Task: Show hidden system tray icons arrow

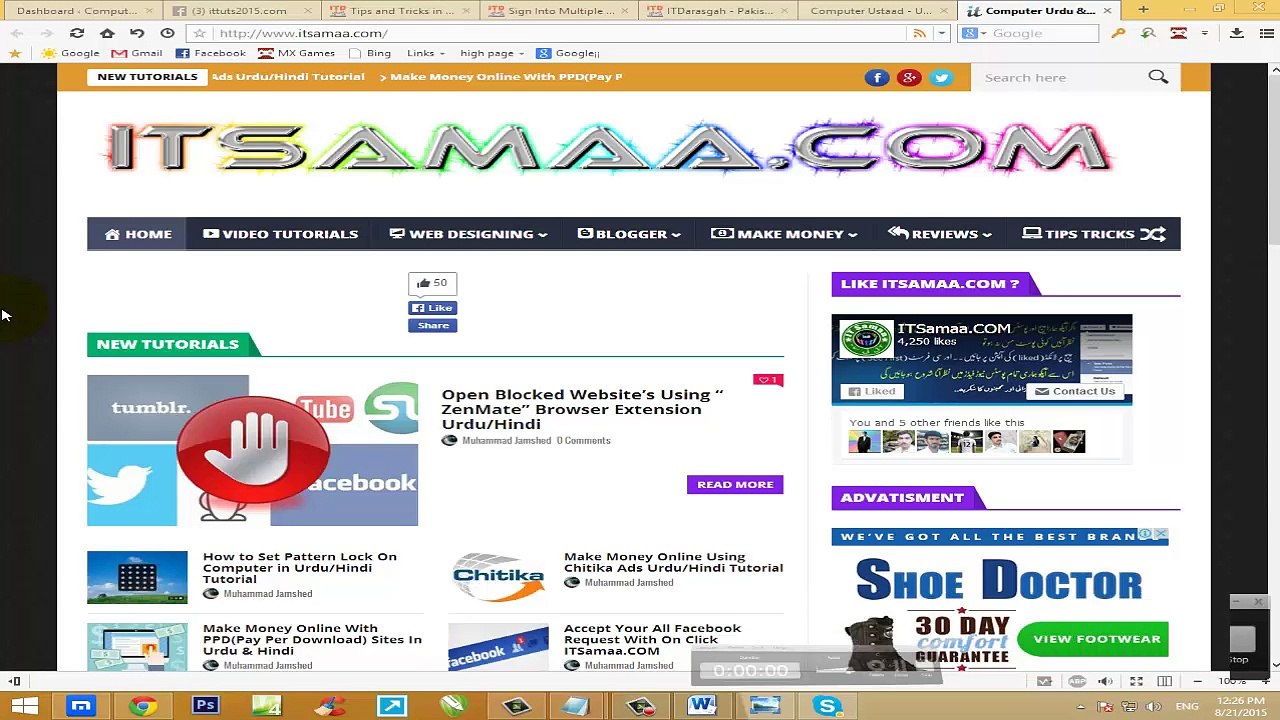Action: pos(1081,707)
